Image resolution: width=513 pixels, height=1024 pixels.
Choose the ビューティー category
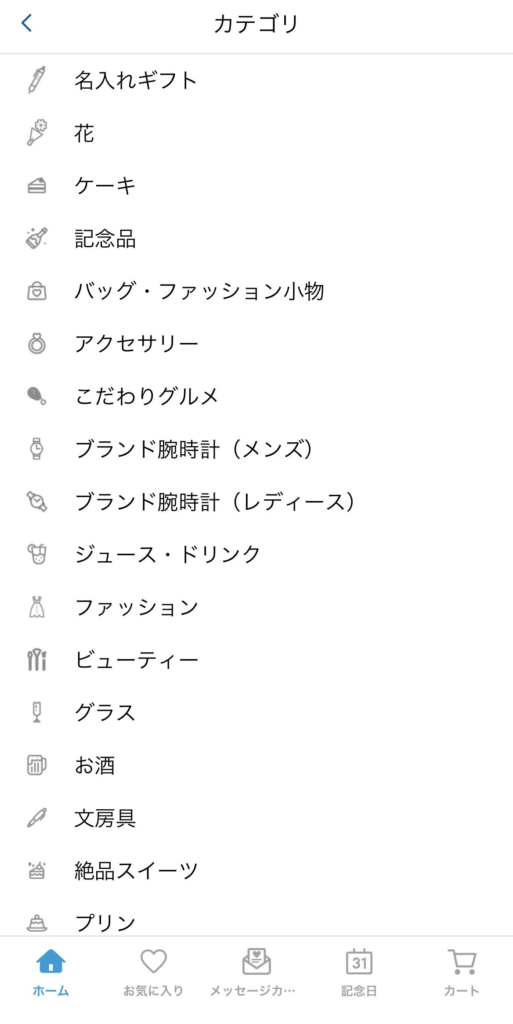coord(256,660)
